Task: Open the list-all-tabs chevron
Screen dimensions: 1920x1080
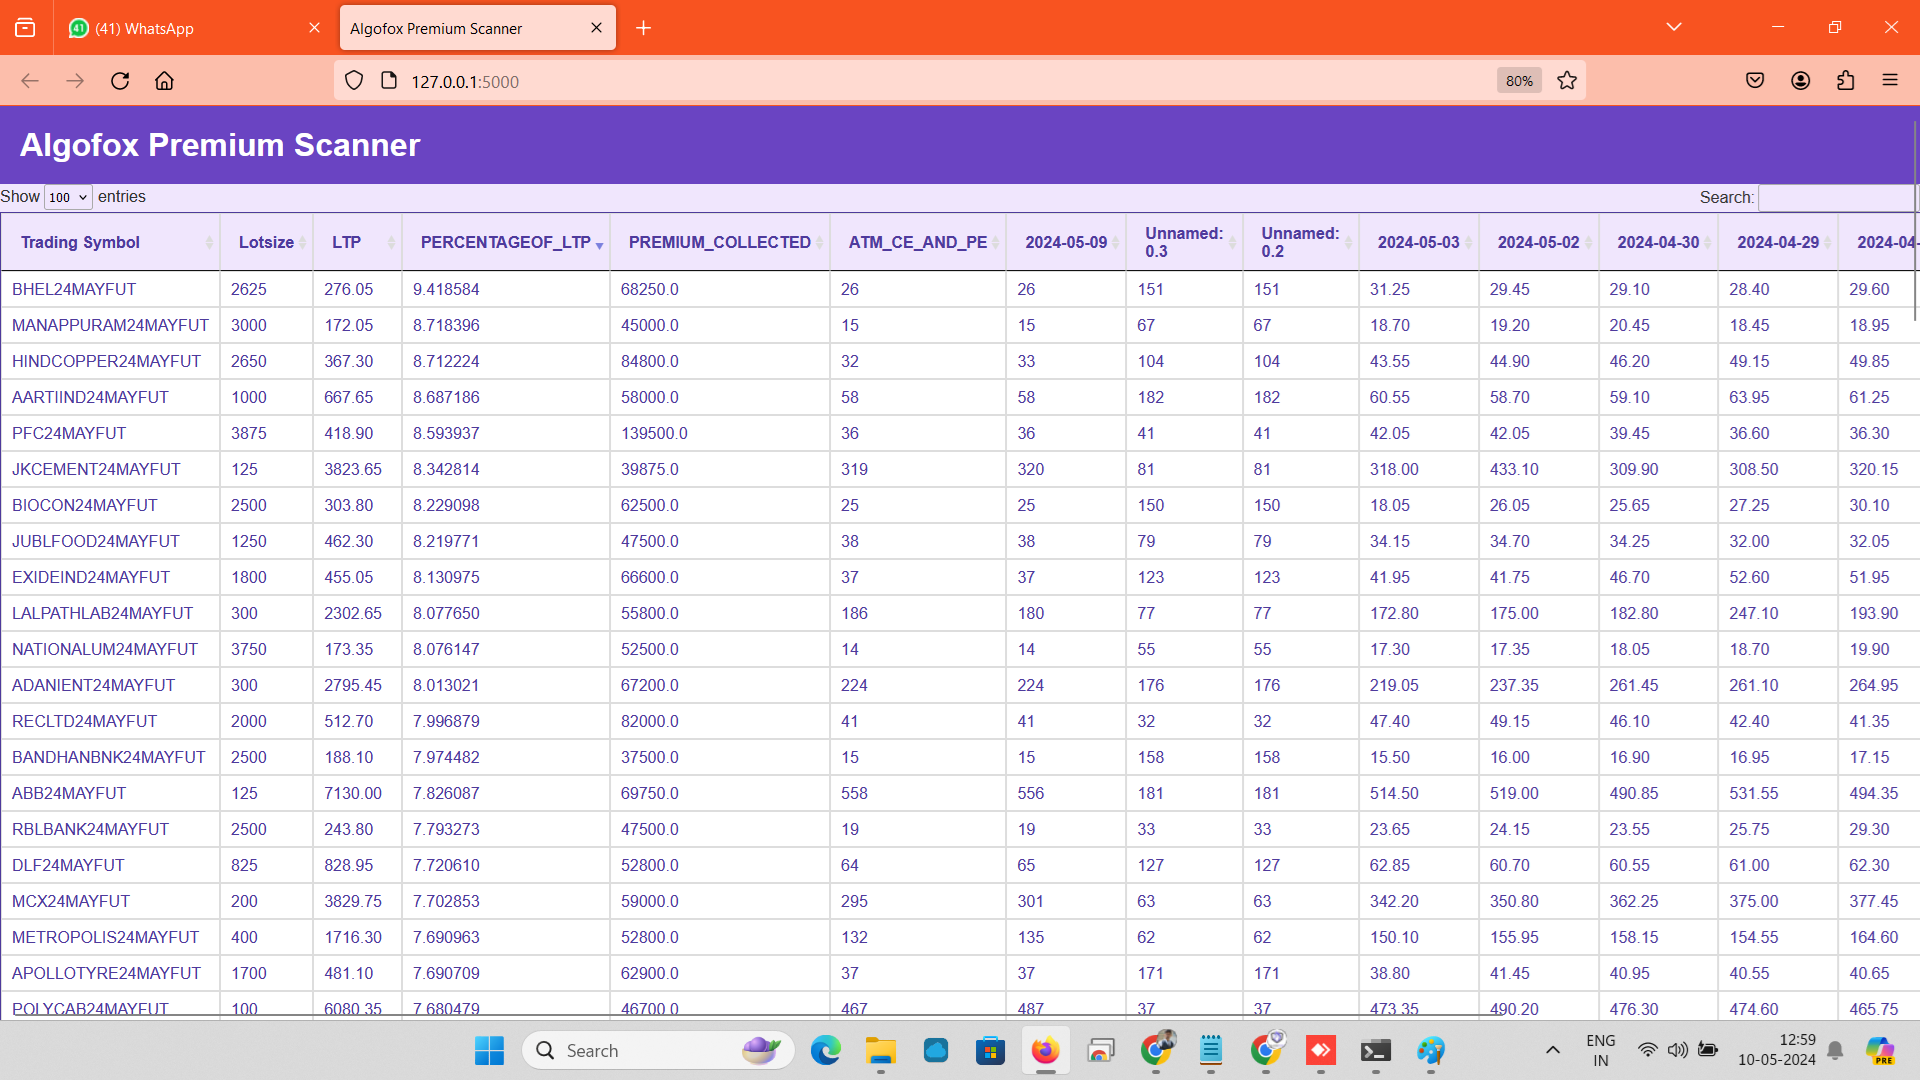Action: (1675, 27)
